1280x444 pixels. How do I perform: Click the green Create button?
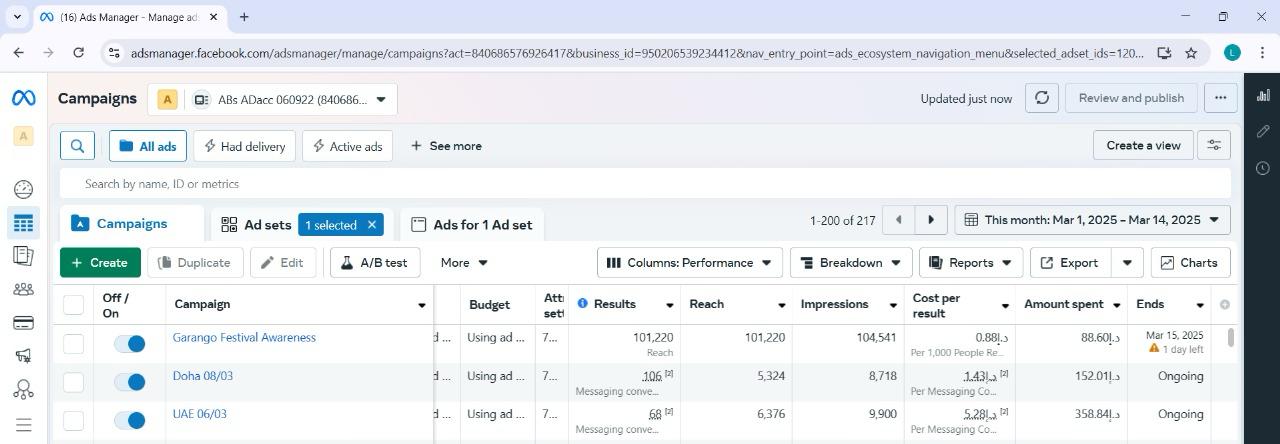[x=100, y=262]
